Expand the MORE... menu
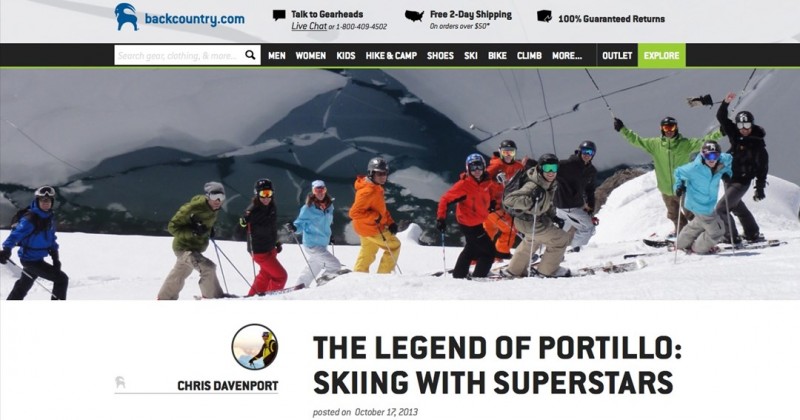Viewport: 800px width, 420px height. click(567, 56)
